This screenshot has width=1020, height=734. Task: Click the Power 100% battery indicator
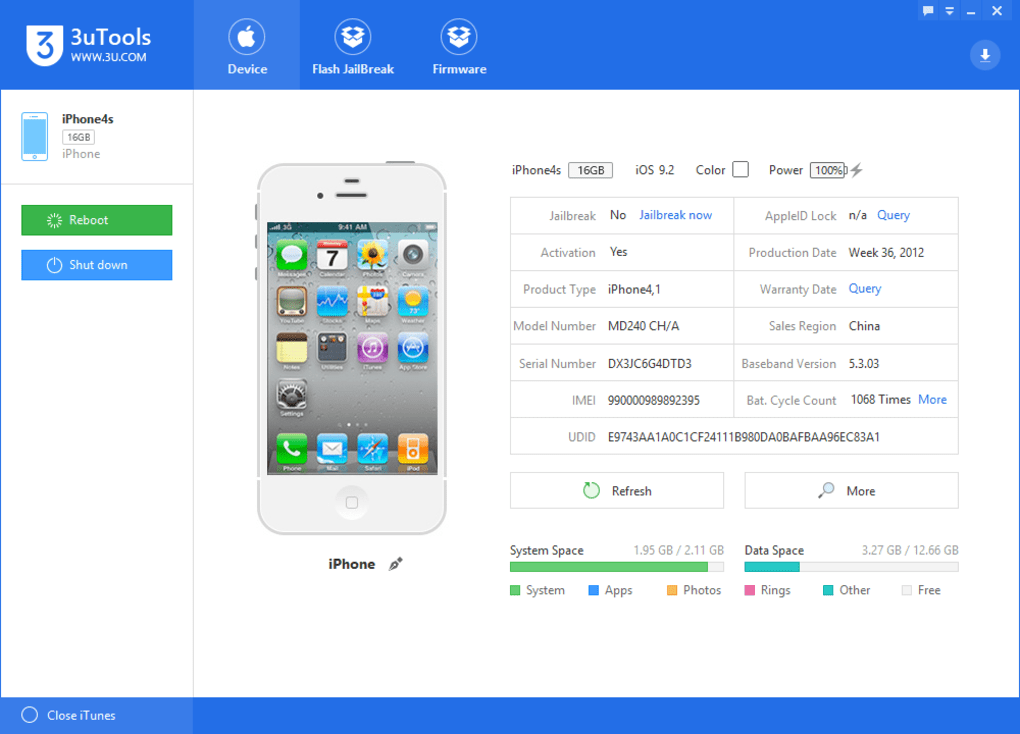[828, 170]
